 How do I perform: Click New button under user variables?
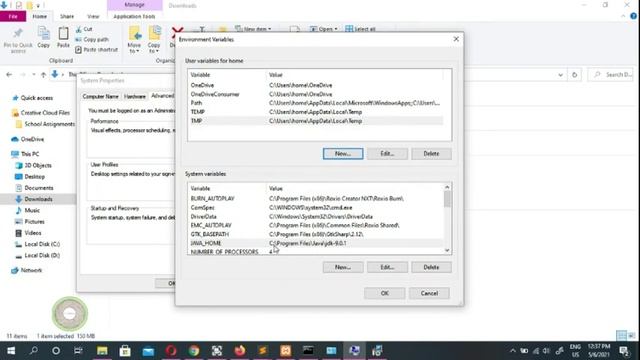(x=343, y=153)
